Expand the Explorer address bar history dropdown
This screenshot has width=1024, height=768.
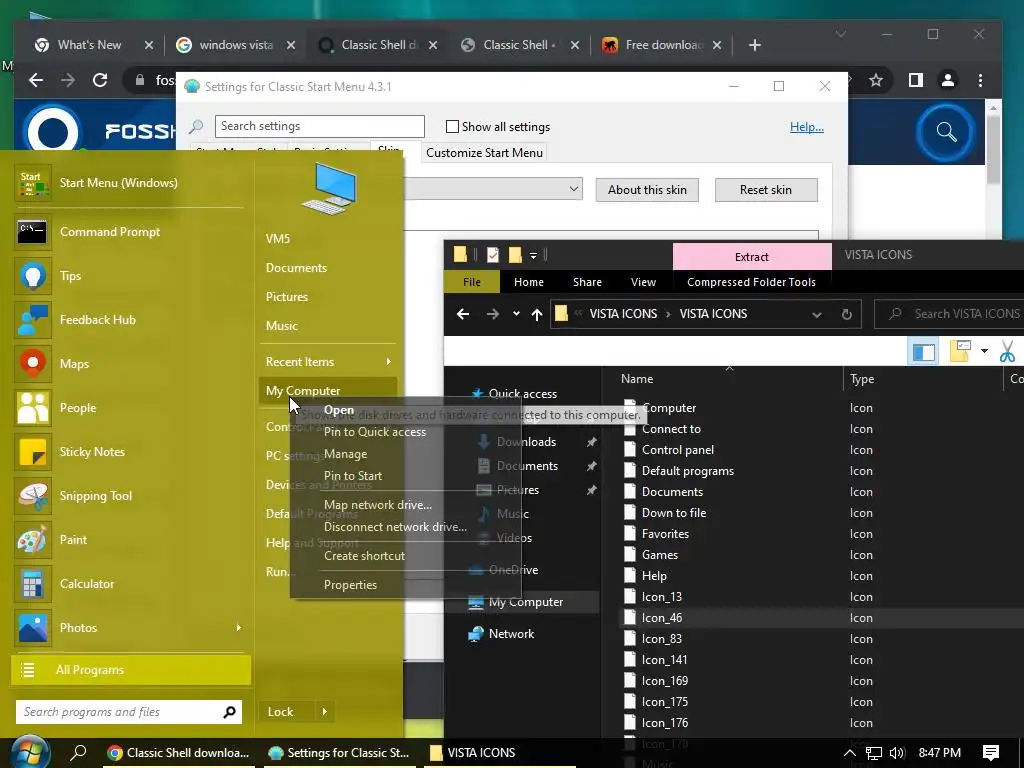[816, 314]
